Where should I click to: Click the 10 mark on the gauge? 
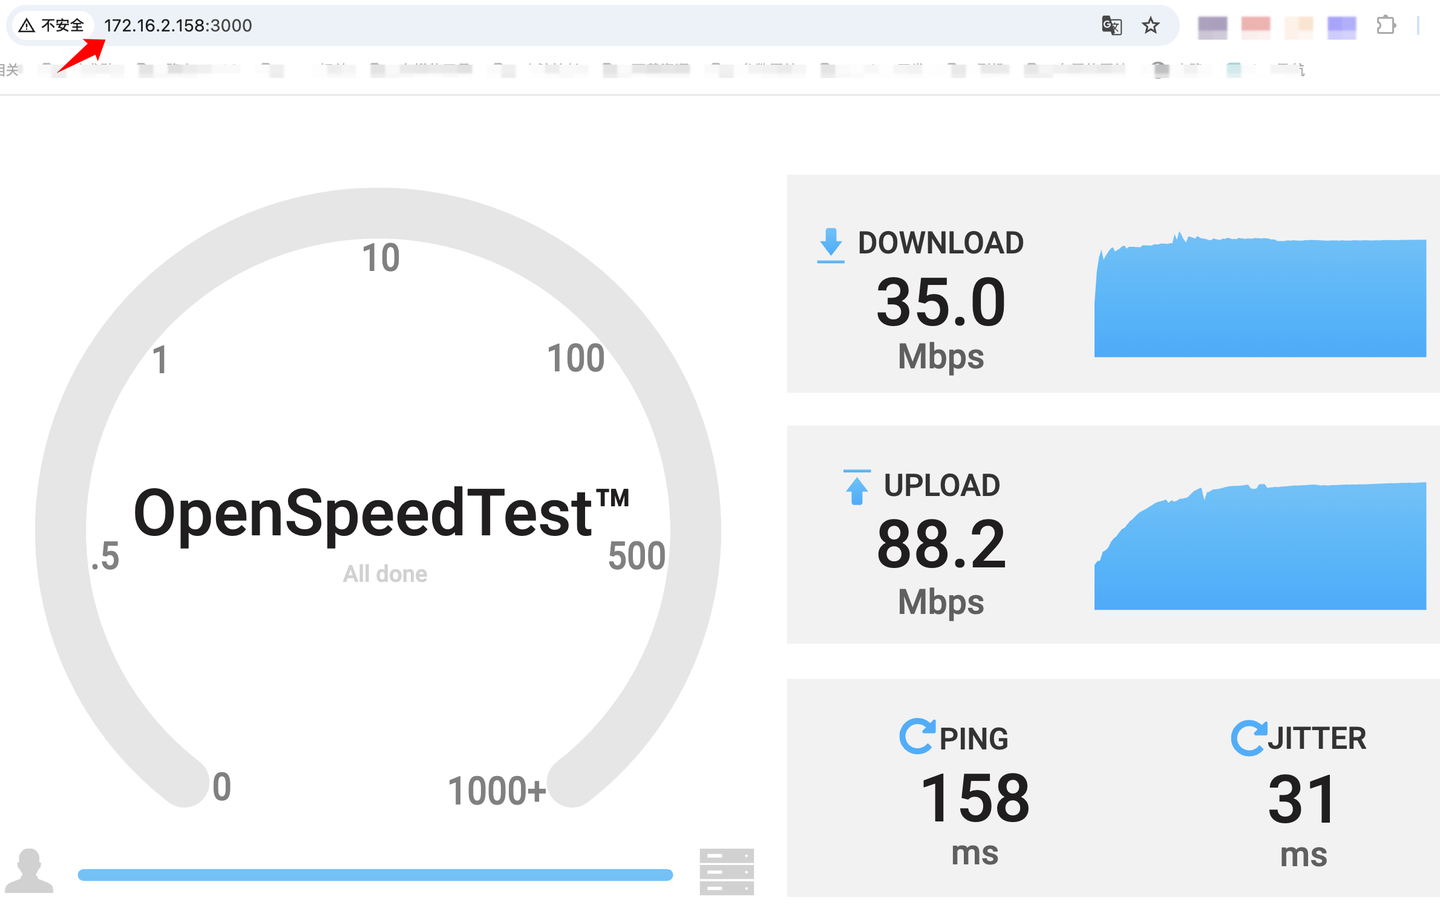pyautogui.click(x=381, y=258)
